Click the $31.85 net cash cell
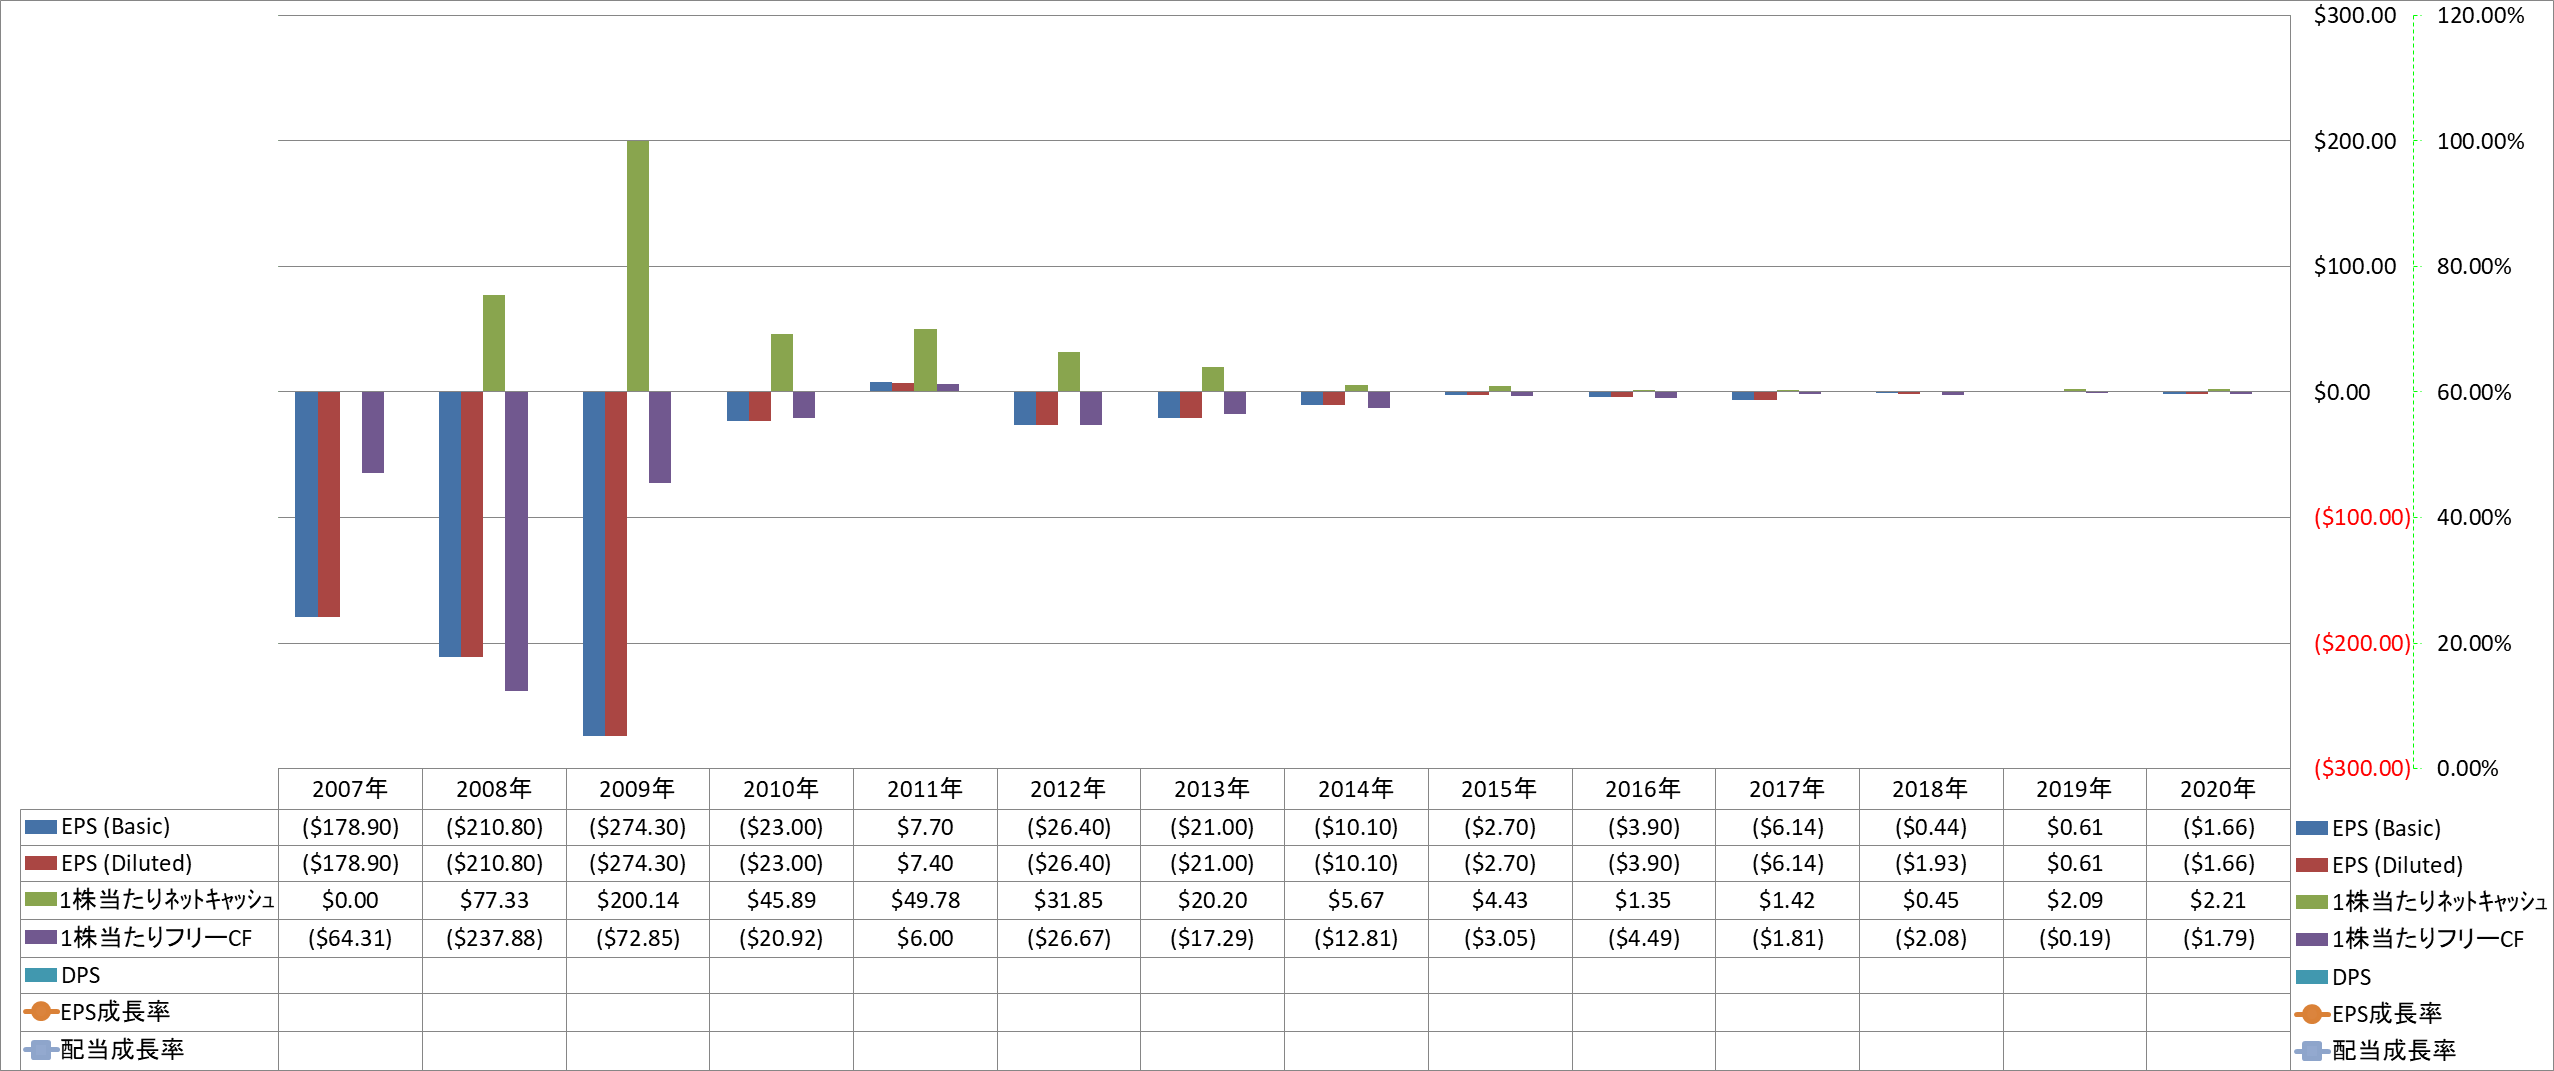The image size is (2554, 1071). (1069, 900)
